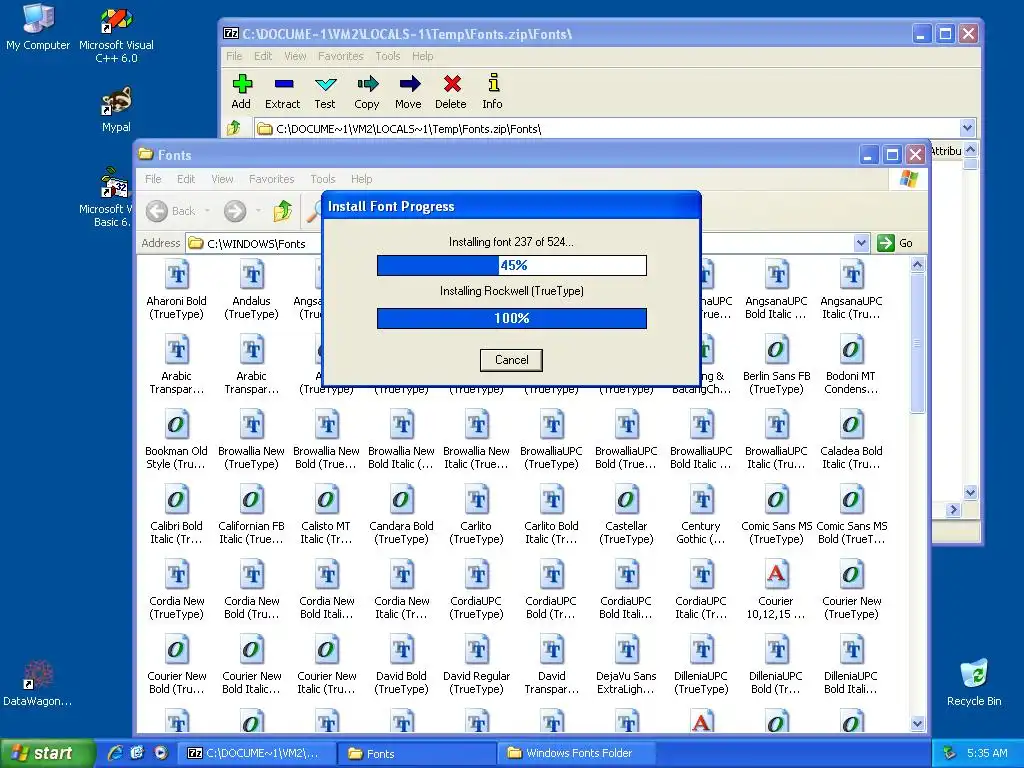Open Help menu in Fonts window

(361, 179)
